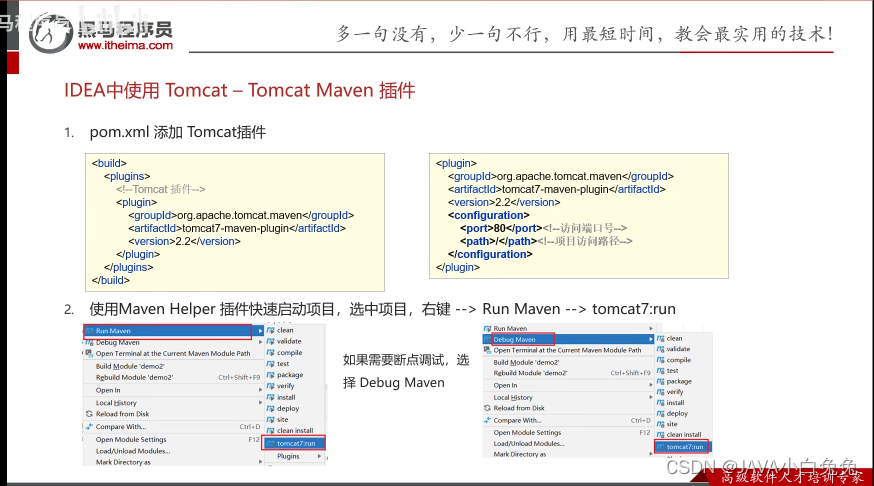Click reload icon beside 'Reload from Disk' in right menu
This screenshot has width=874, height=486.
click(487, 408)
